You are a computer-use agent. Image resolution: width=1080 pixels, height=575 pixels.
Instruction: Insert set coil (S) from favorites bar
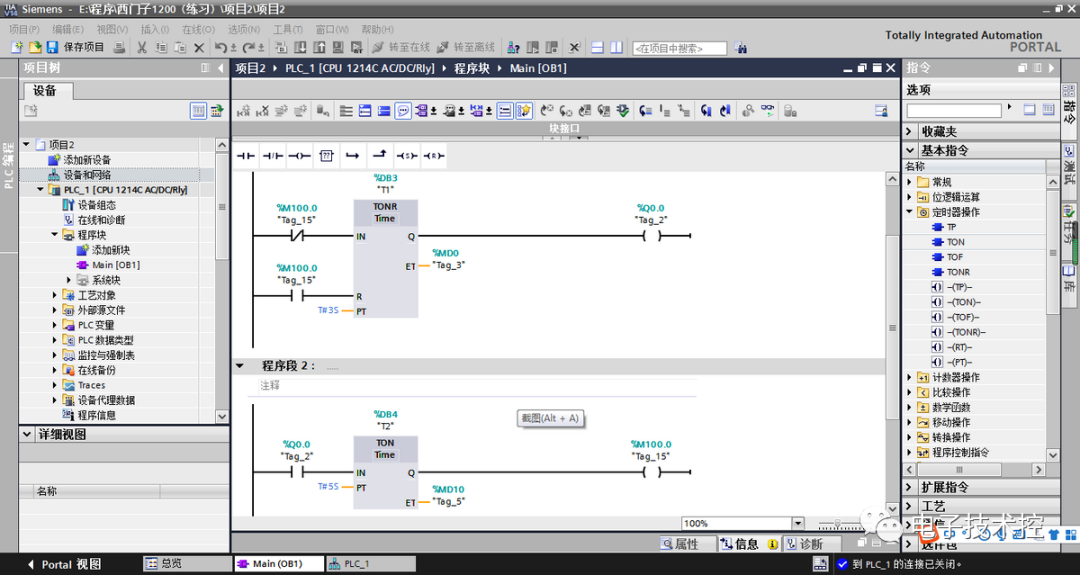(x=406, y=156)
